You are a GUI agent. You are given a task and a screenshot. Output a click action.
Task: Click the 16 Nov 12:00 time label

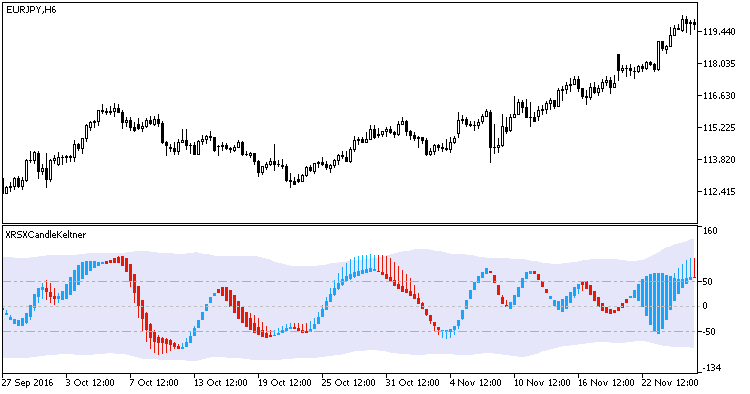[x=606, y=383]
